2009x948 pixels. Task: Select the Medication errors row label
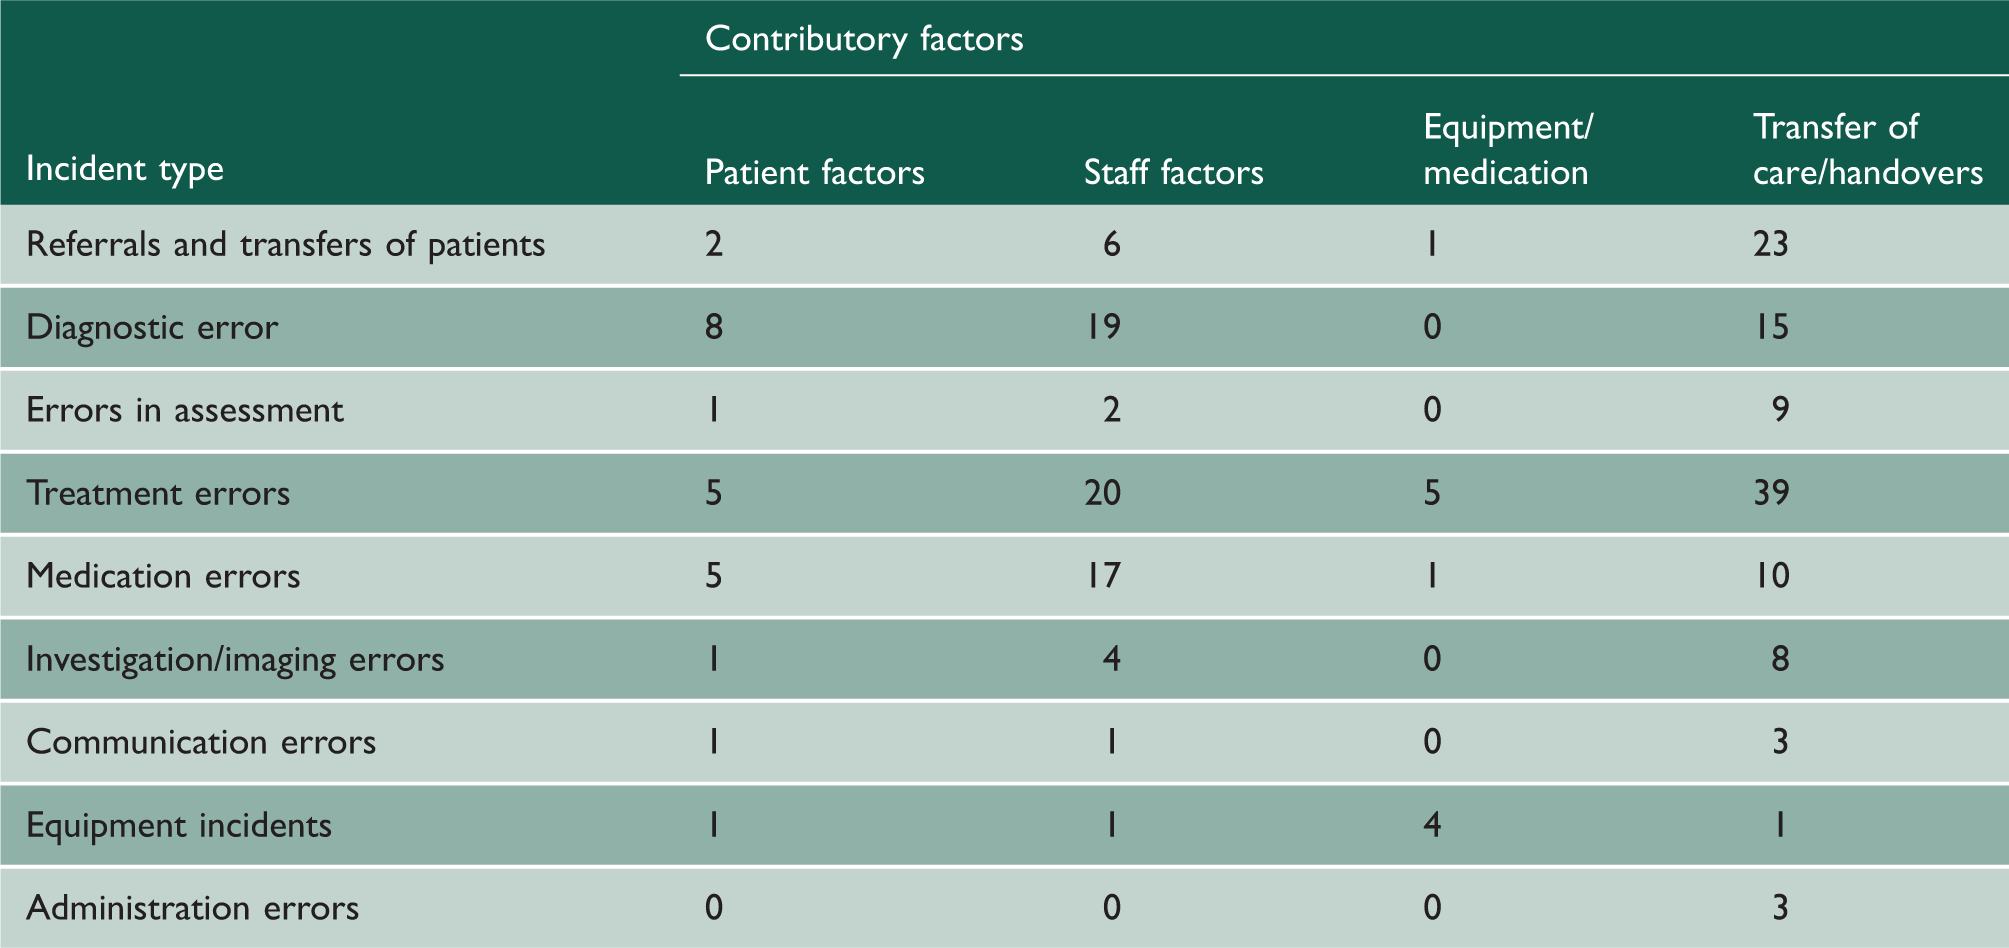(x=163, y=576)
